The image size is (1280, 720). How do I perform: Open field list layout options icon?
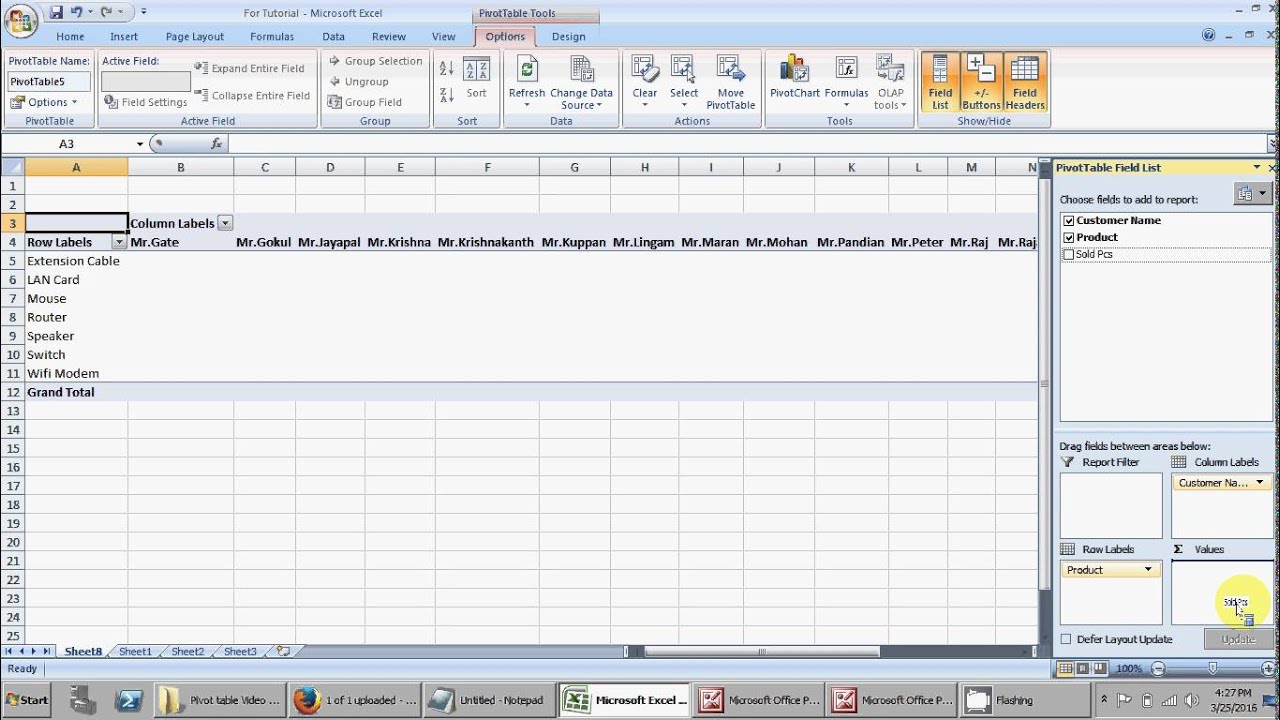point(1251,194)
